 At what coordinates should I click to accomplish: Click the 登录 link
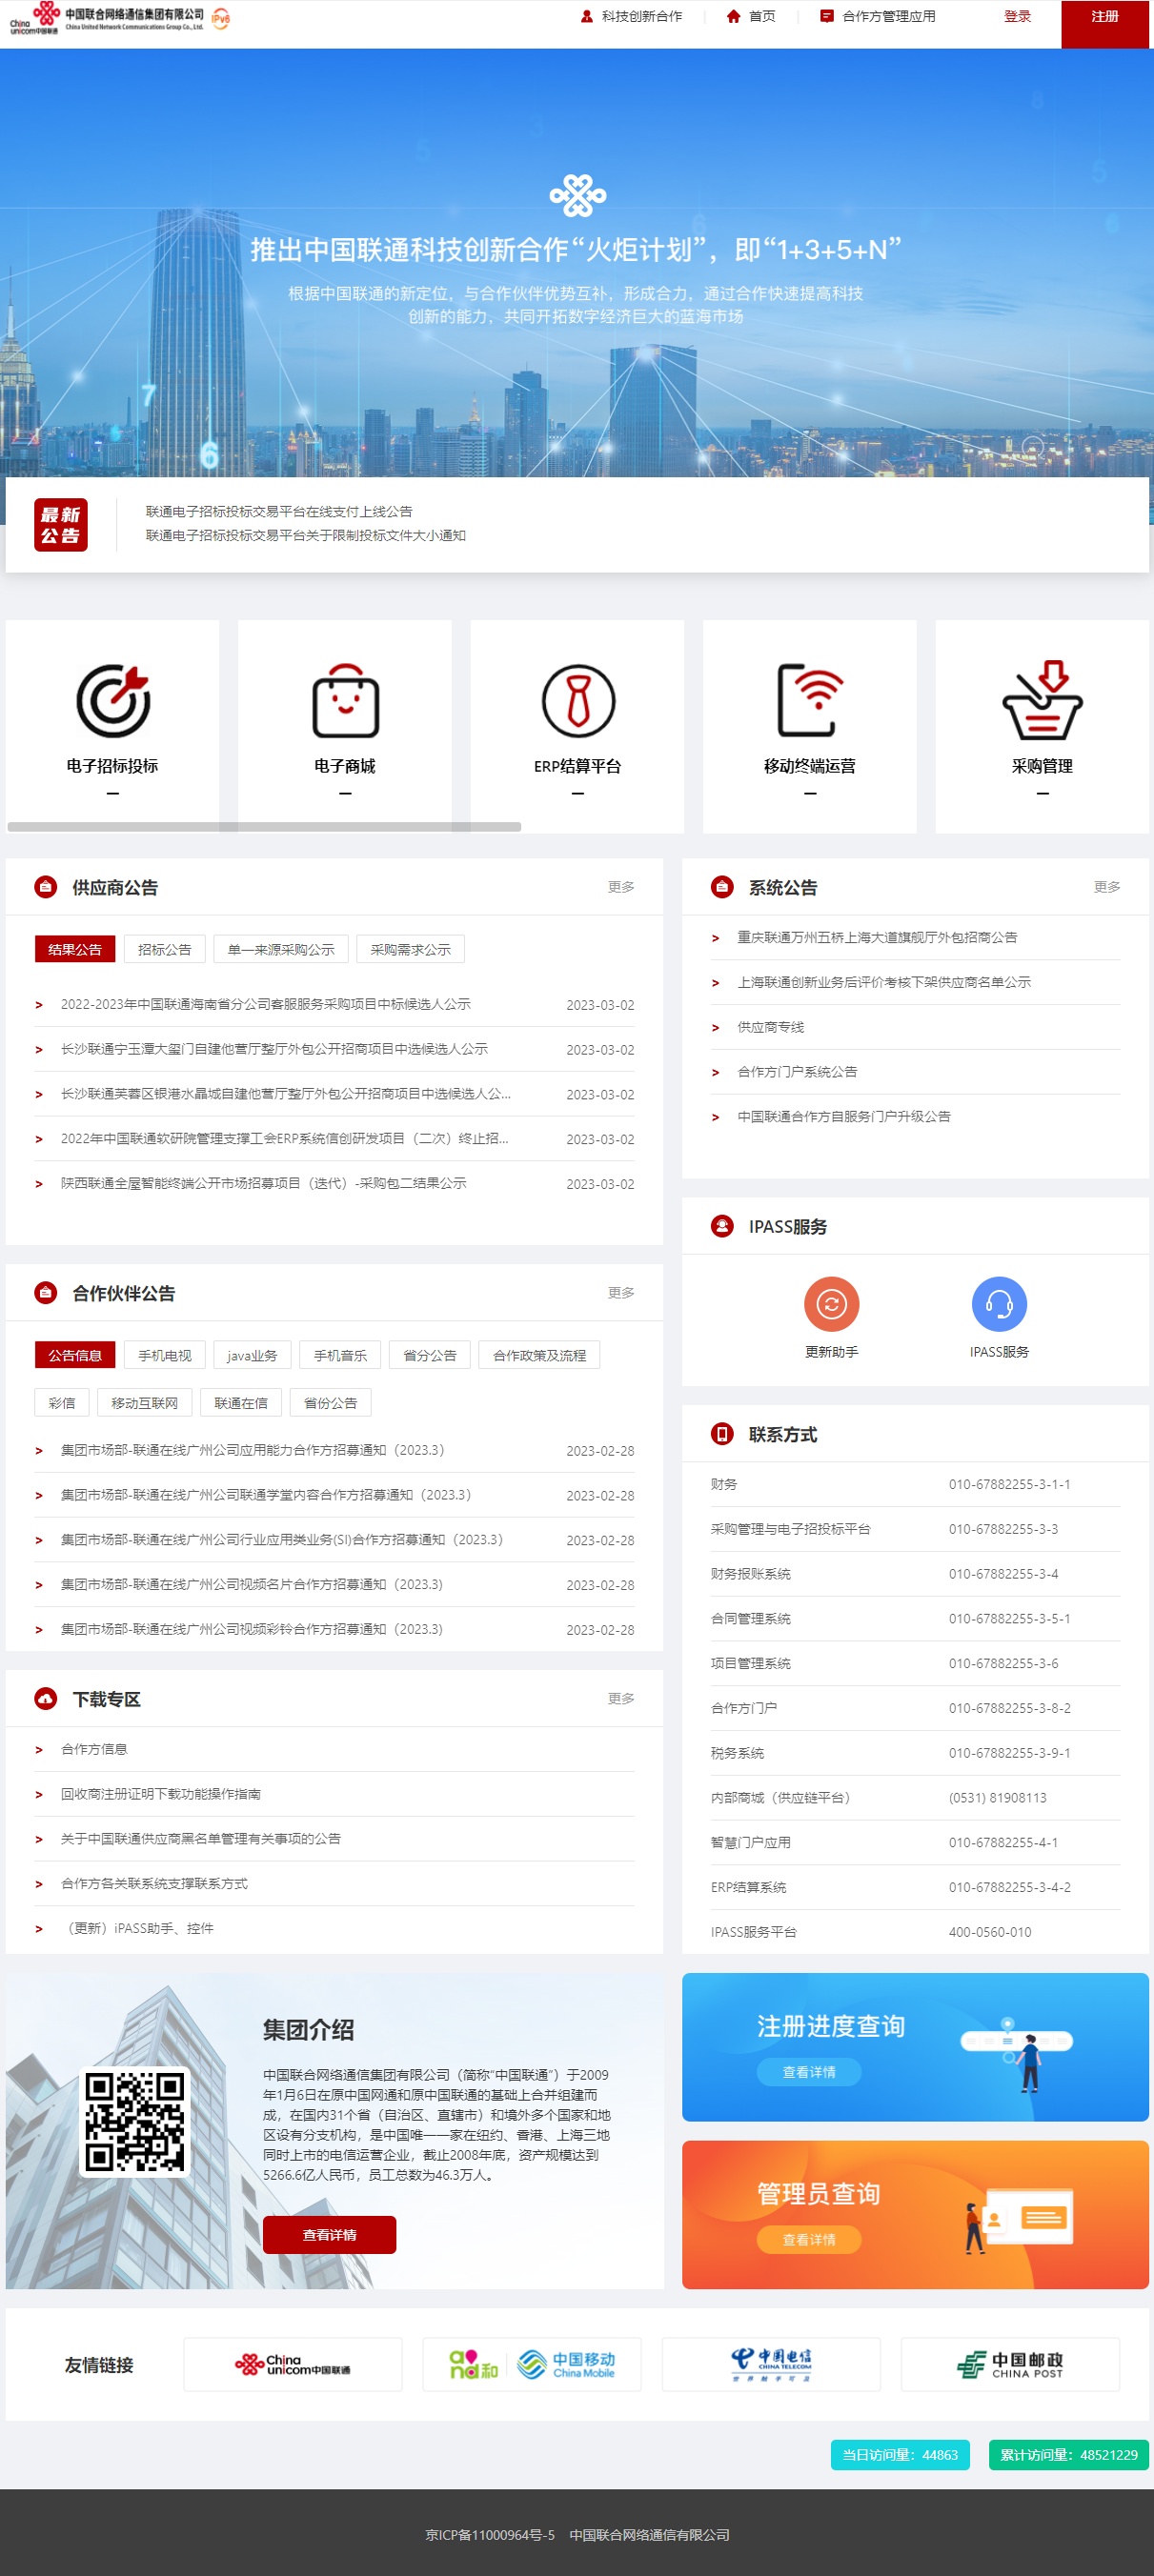pyautogui.click(x=1017, y=16)
